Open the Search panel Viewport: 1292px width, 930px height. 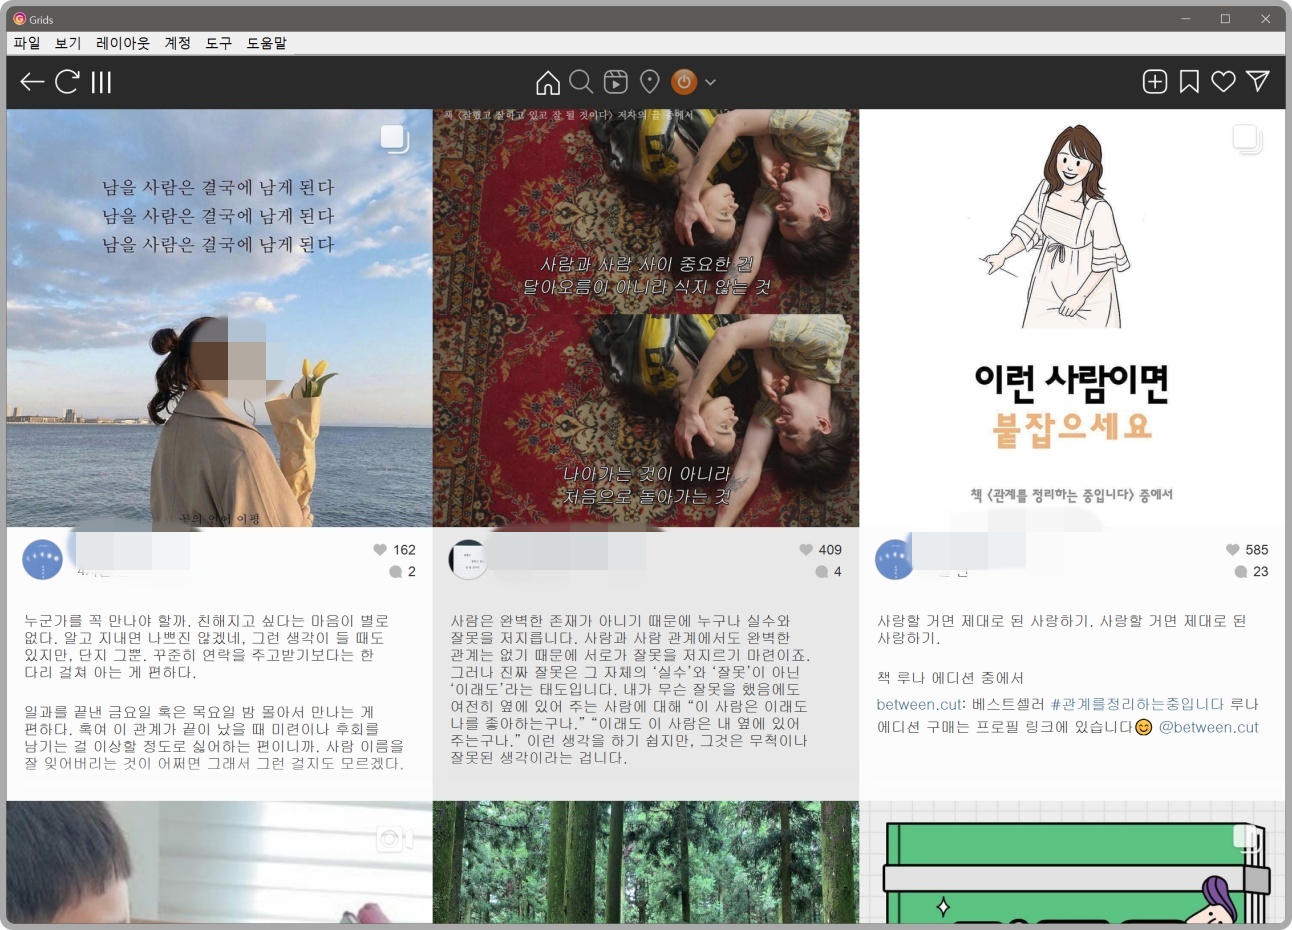click(581, 82)
